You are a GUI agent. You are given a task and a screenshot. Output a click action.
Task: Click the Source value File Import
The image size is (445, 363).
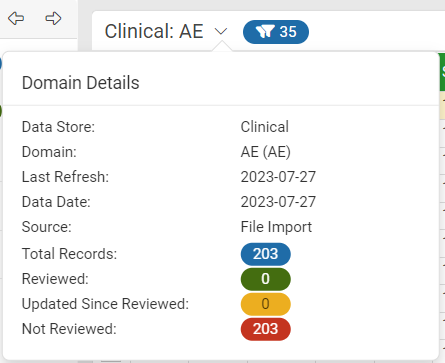[276, 227]
